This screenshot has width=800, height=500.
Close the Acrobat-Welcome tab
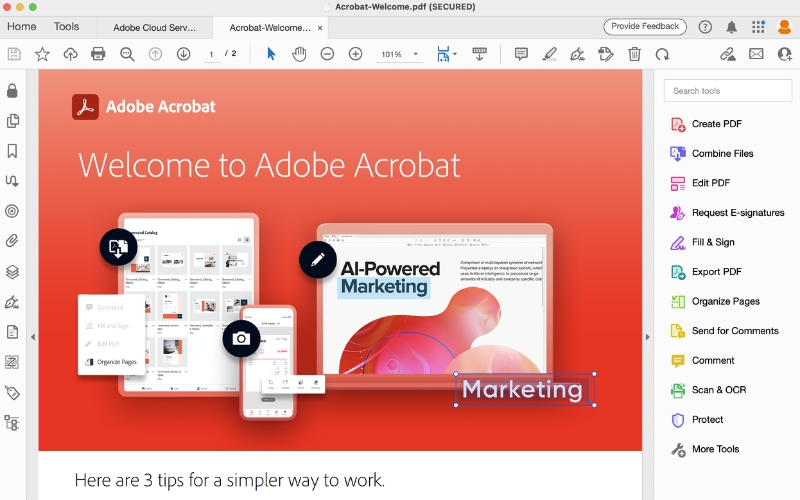click(x=320, y=28)
